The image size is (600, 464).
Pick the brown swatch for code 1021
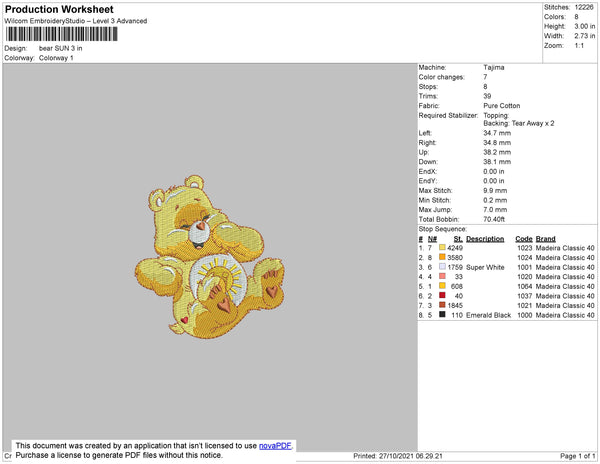tap(442, 305)
